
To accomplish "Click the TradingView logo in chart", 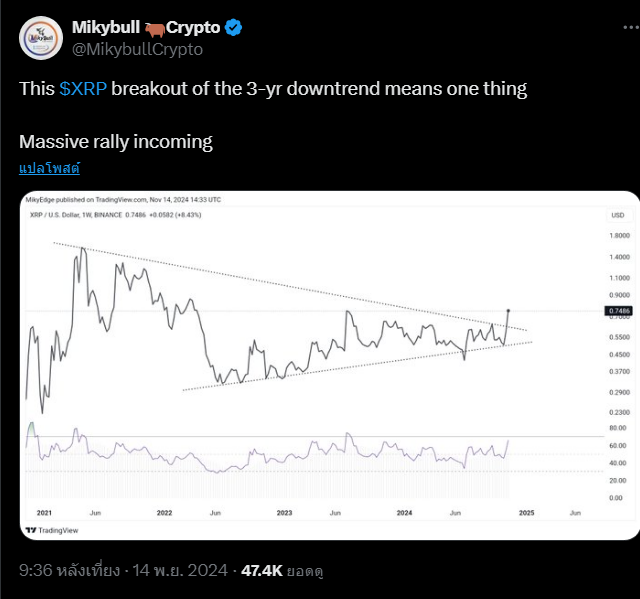I will (x=52, y=530).
